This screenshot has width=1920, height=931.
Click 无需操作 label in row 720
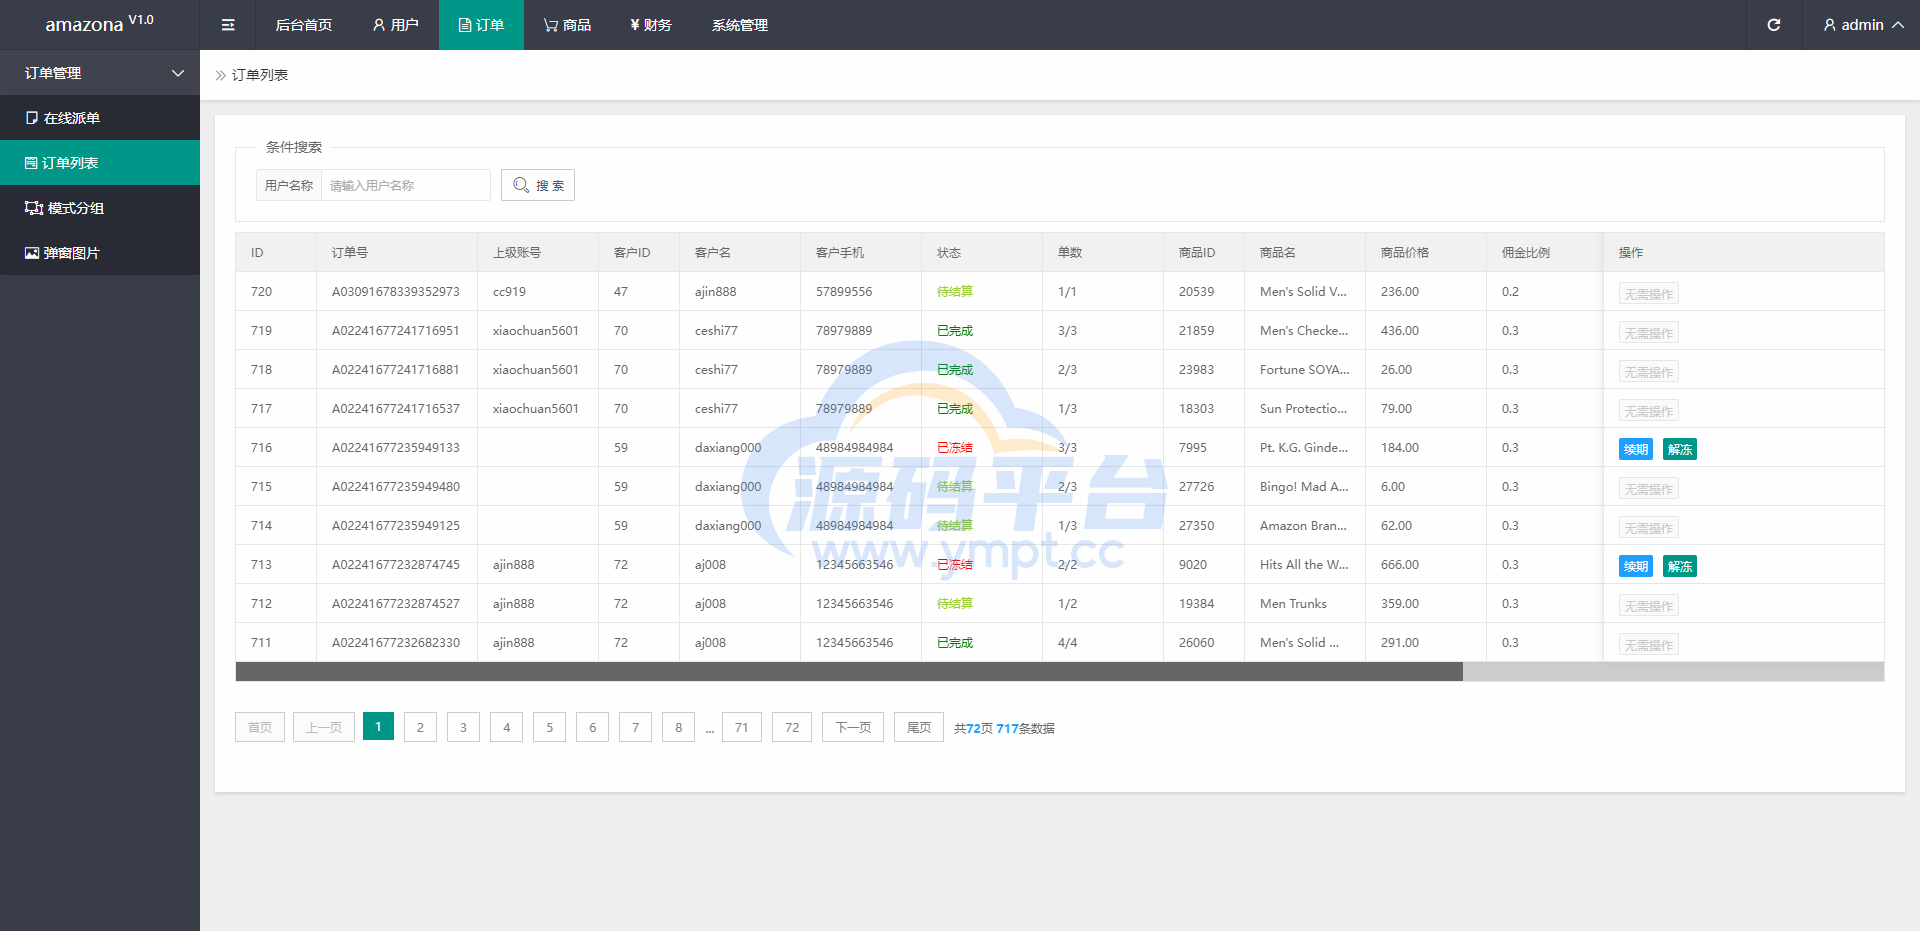coord(1649,294)
